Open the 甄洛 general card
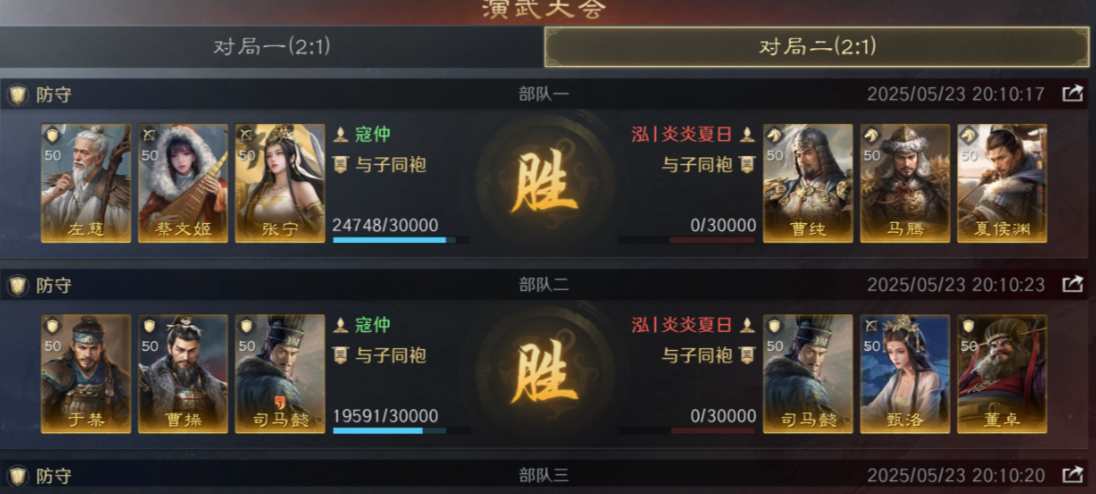Screen dimensions: 1096x494 click(905, 374)
